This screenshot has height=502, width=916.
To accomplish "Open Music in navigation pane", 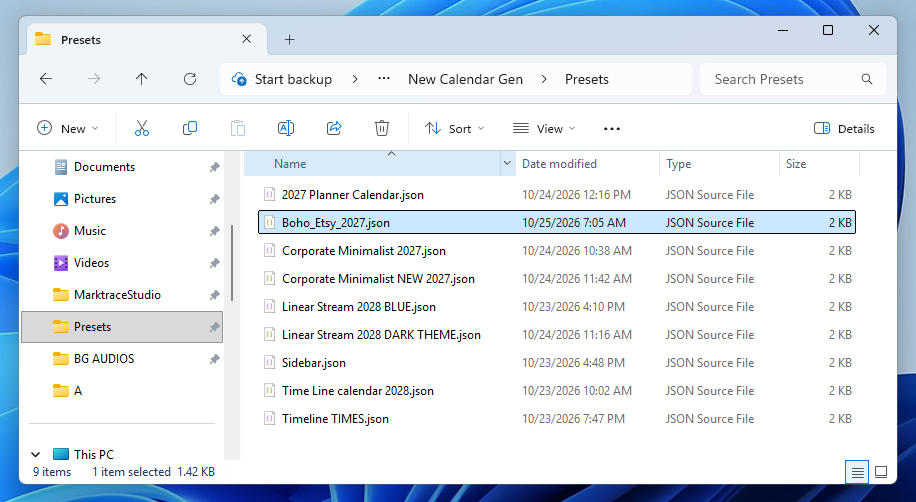I will coord(89,231).
